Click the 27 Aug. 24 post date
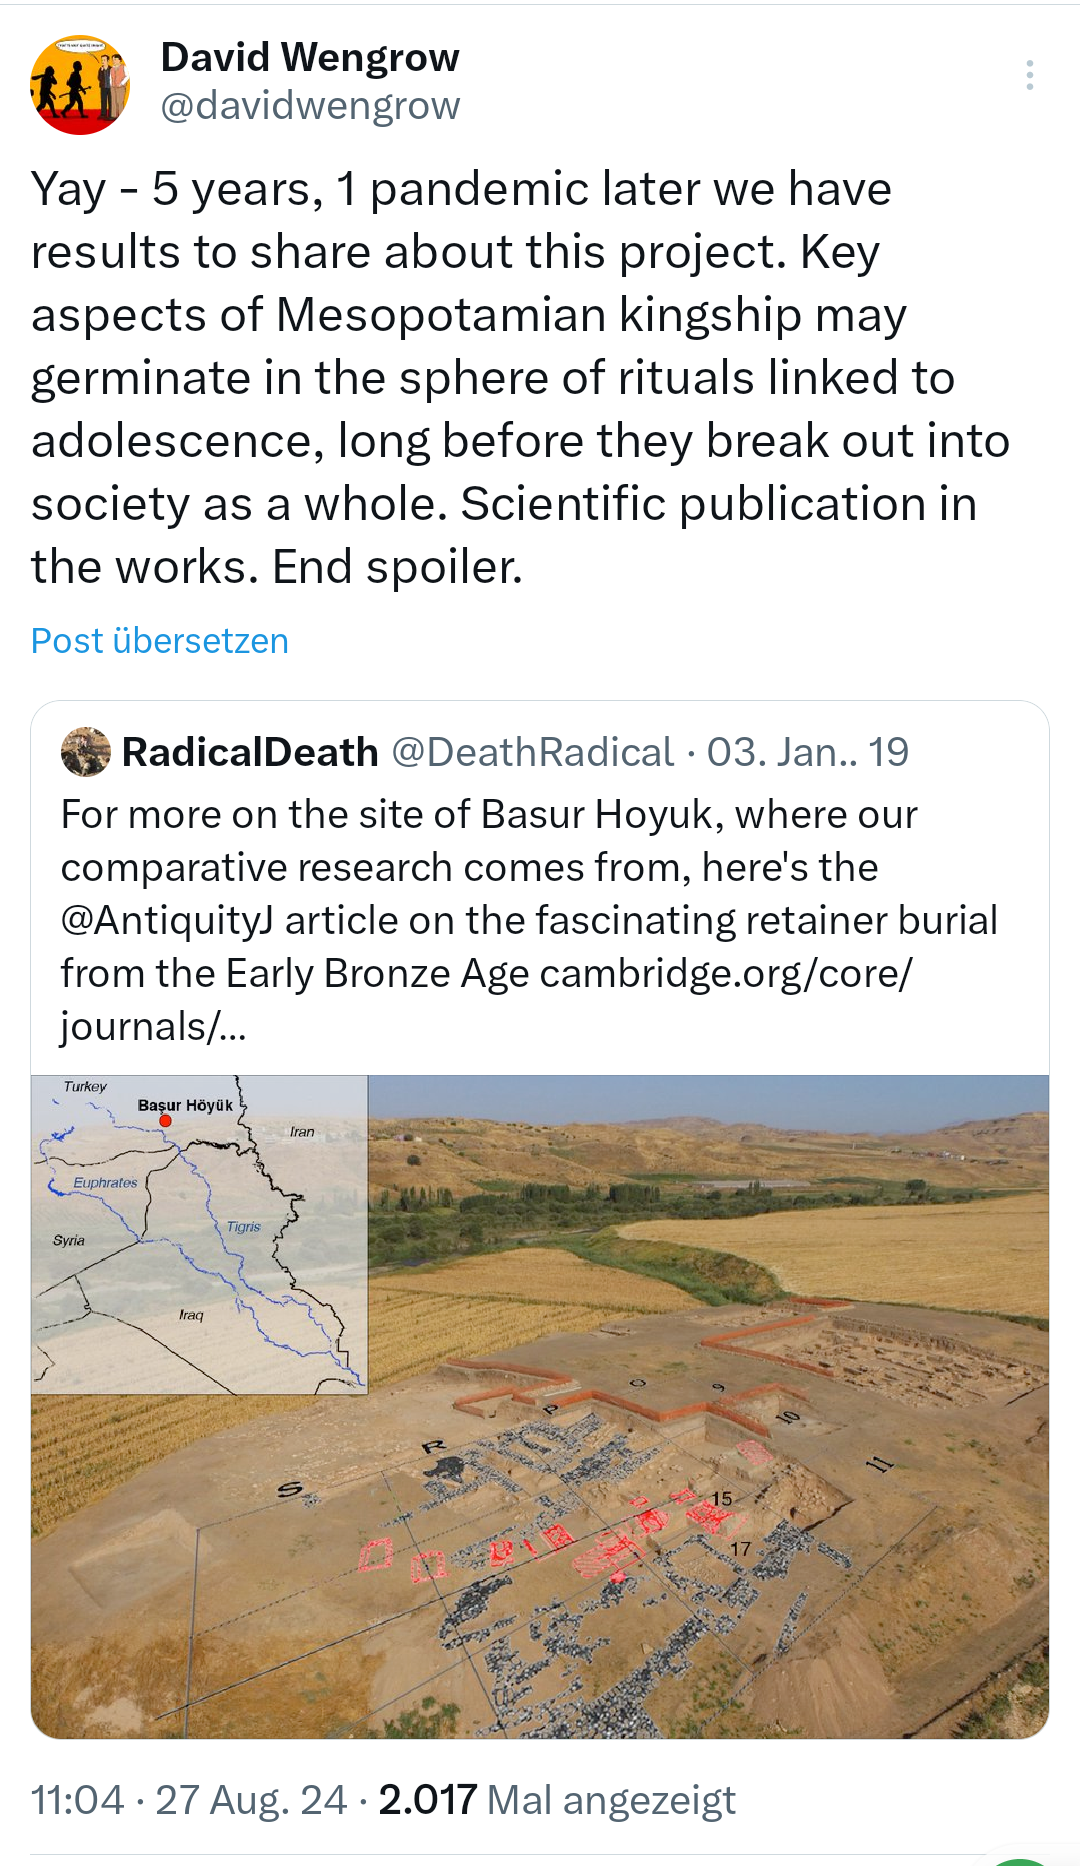This screenshot has height=1866, width=1080. click(x=251, y=1800)
